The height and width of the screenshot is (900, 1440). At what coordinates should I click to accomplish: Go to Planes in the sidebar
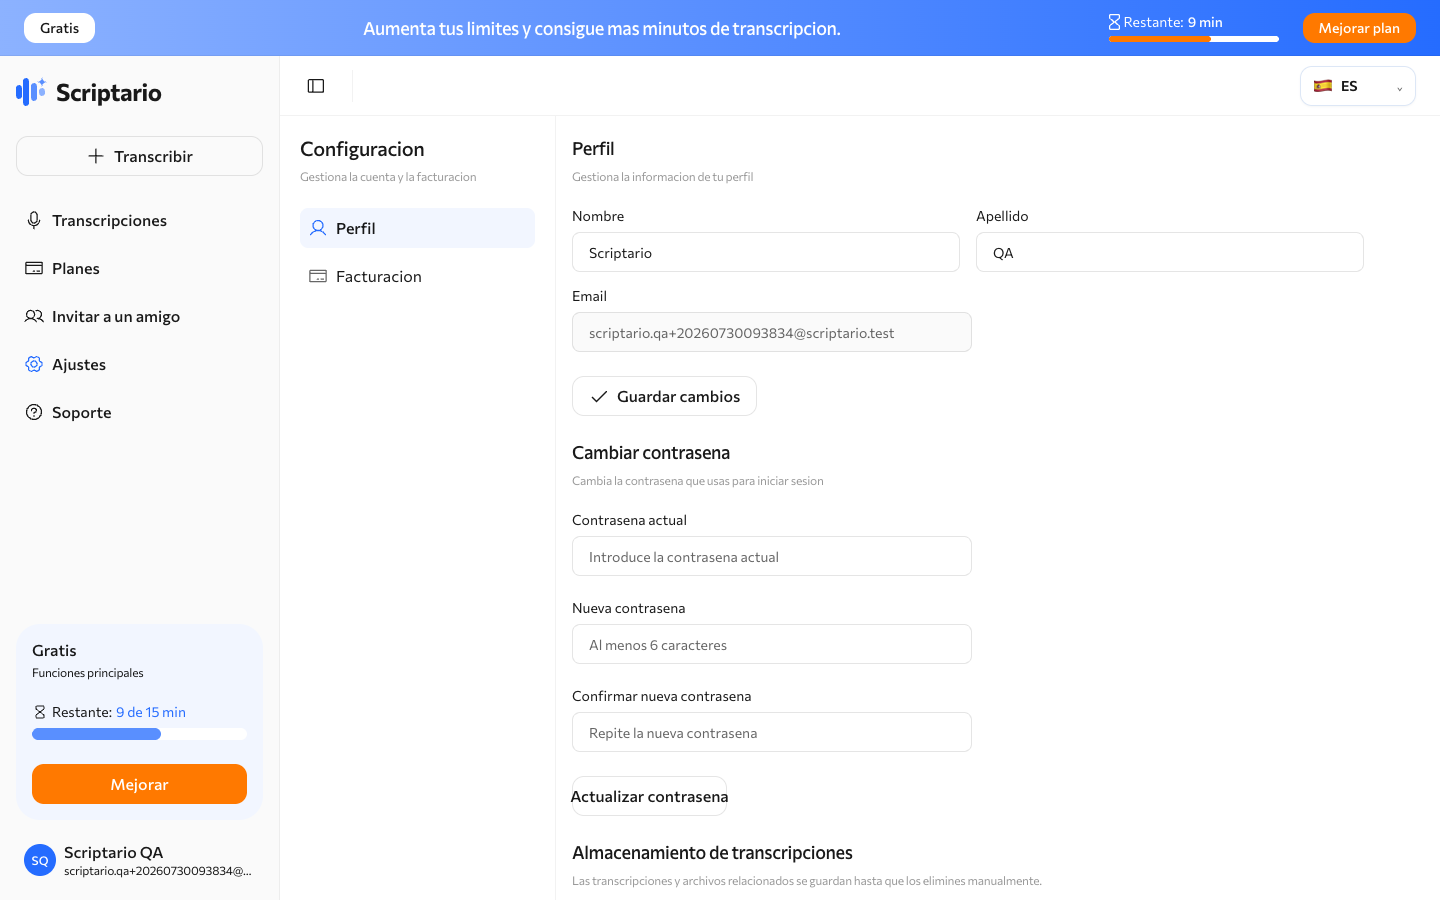pyautogui.click(x=139, y=268)
